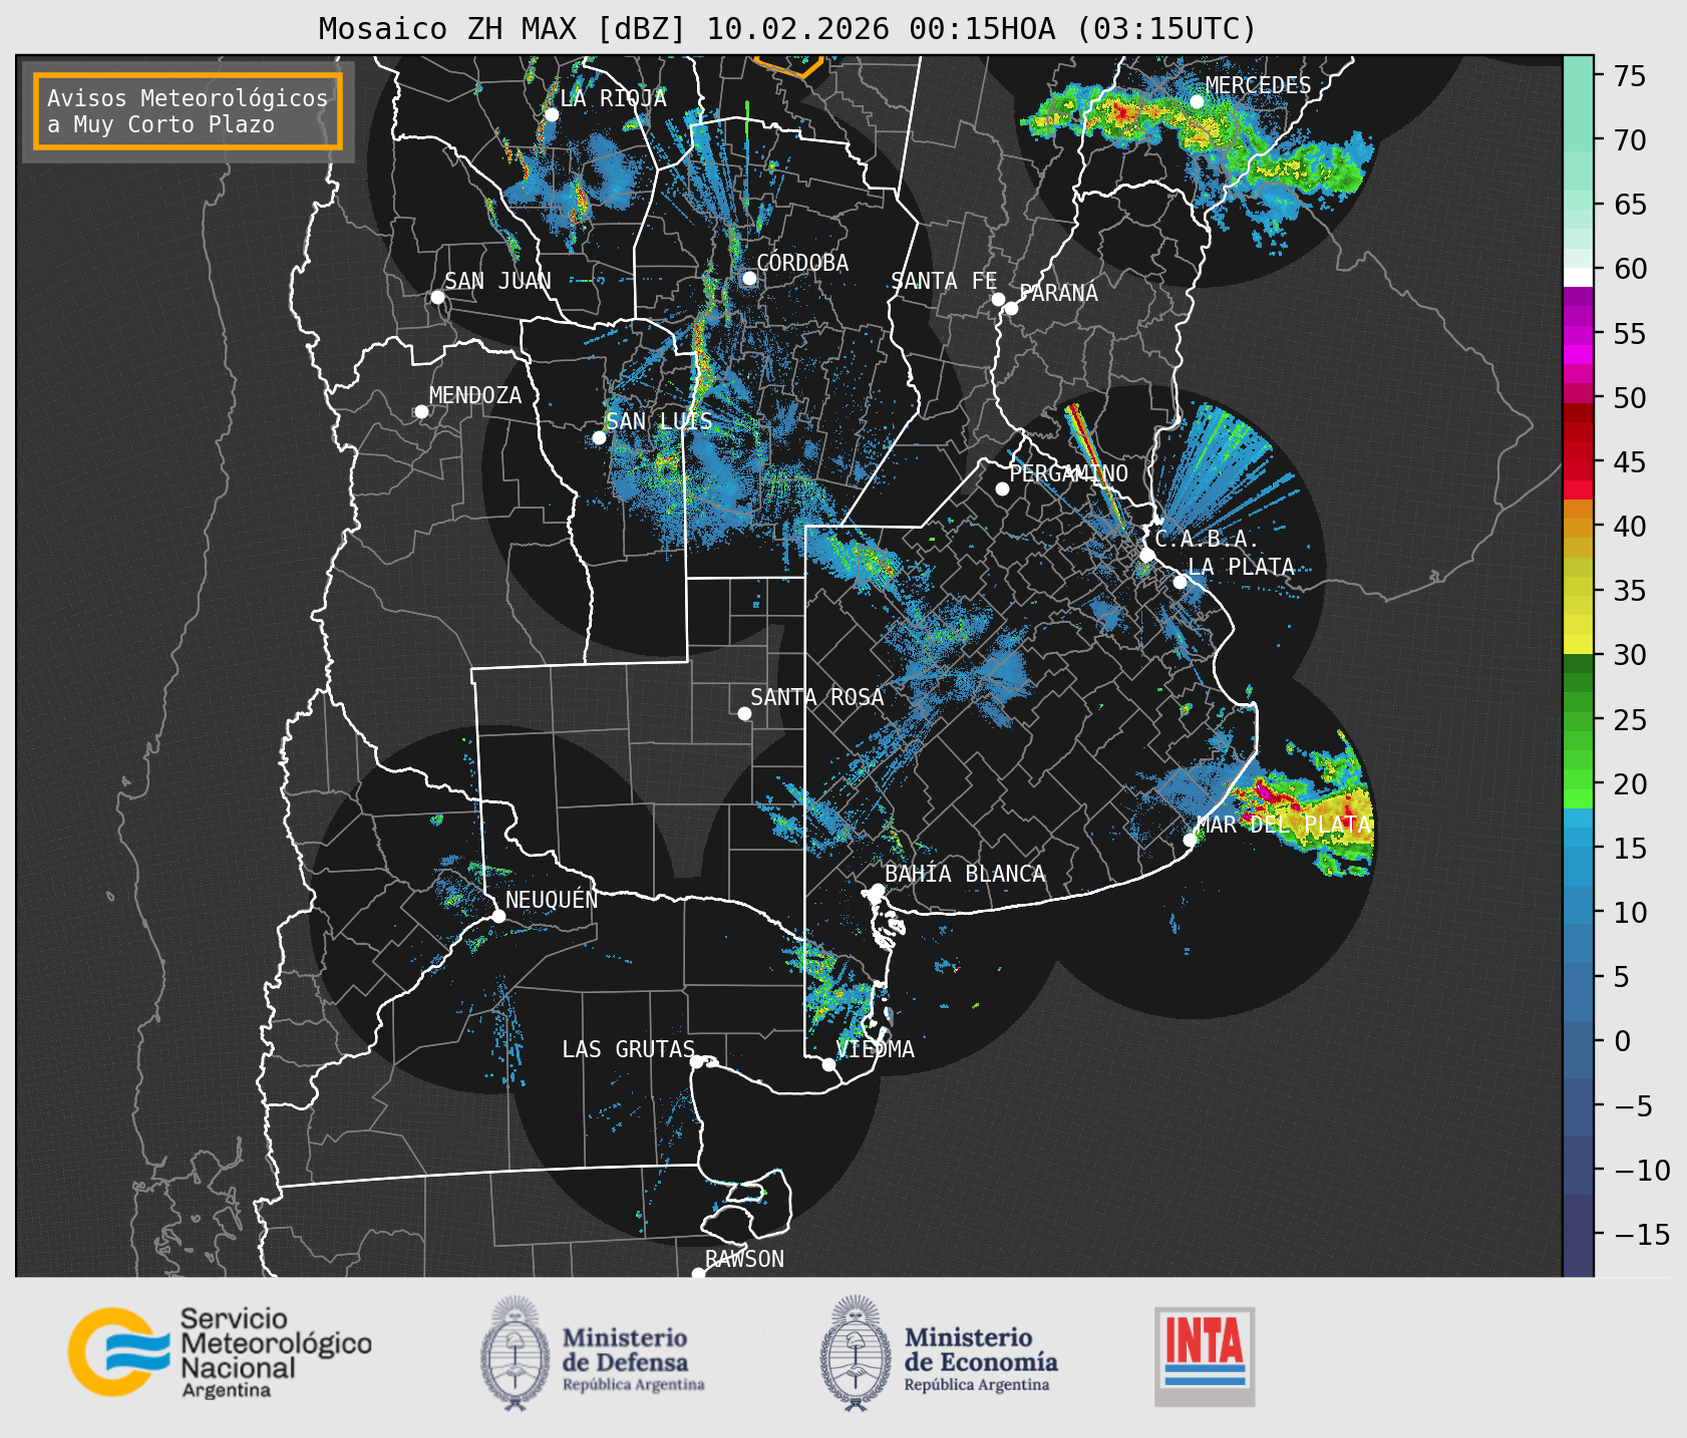Pick the yellow 30 dBZ color band

[1578, 645]
